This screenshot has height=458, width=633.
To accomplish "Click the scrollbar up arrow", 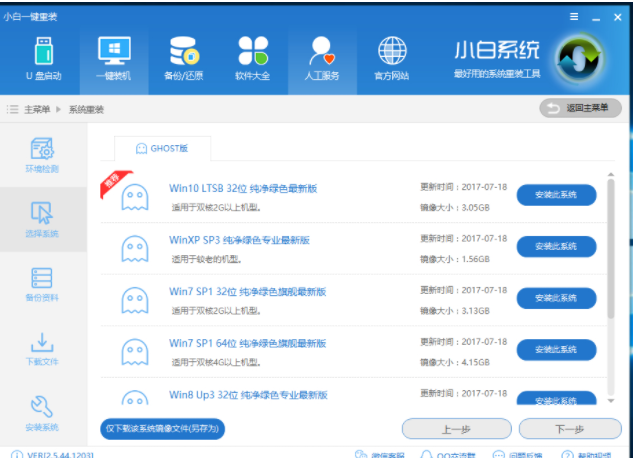I will point(611,174).
